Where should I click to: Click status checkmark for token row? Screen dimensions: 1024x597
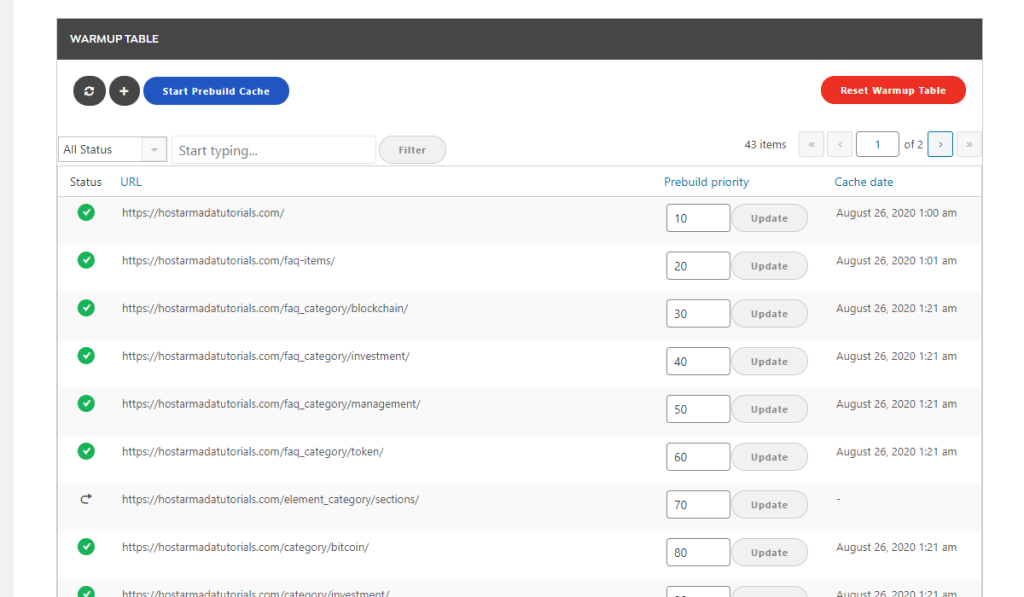click(86, 451)
